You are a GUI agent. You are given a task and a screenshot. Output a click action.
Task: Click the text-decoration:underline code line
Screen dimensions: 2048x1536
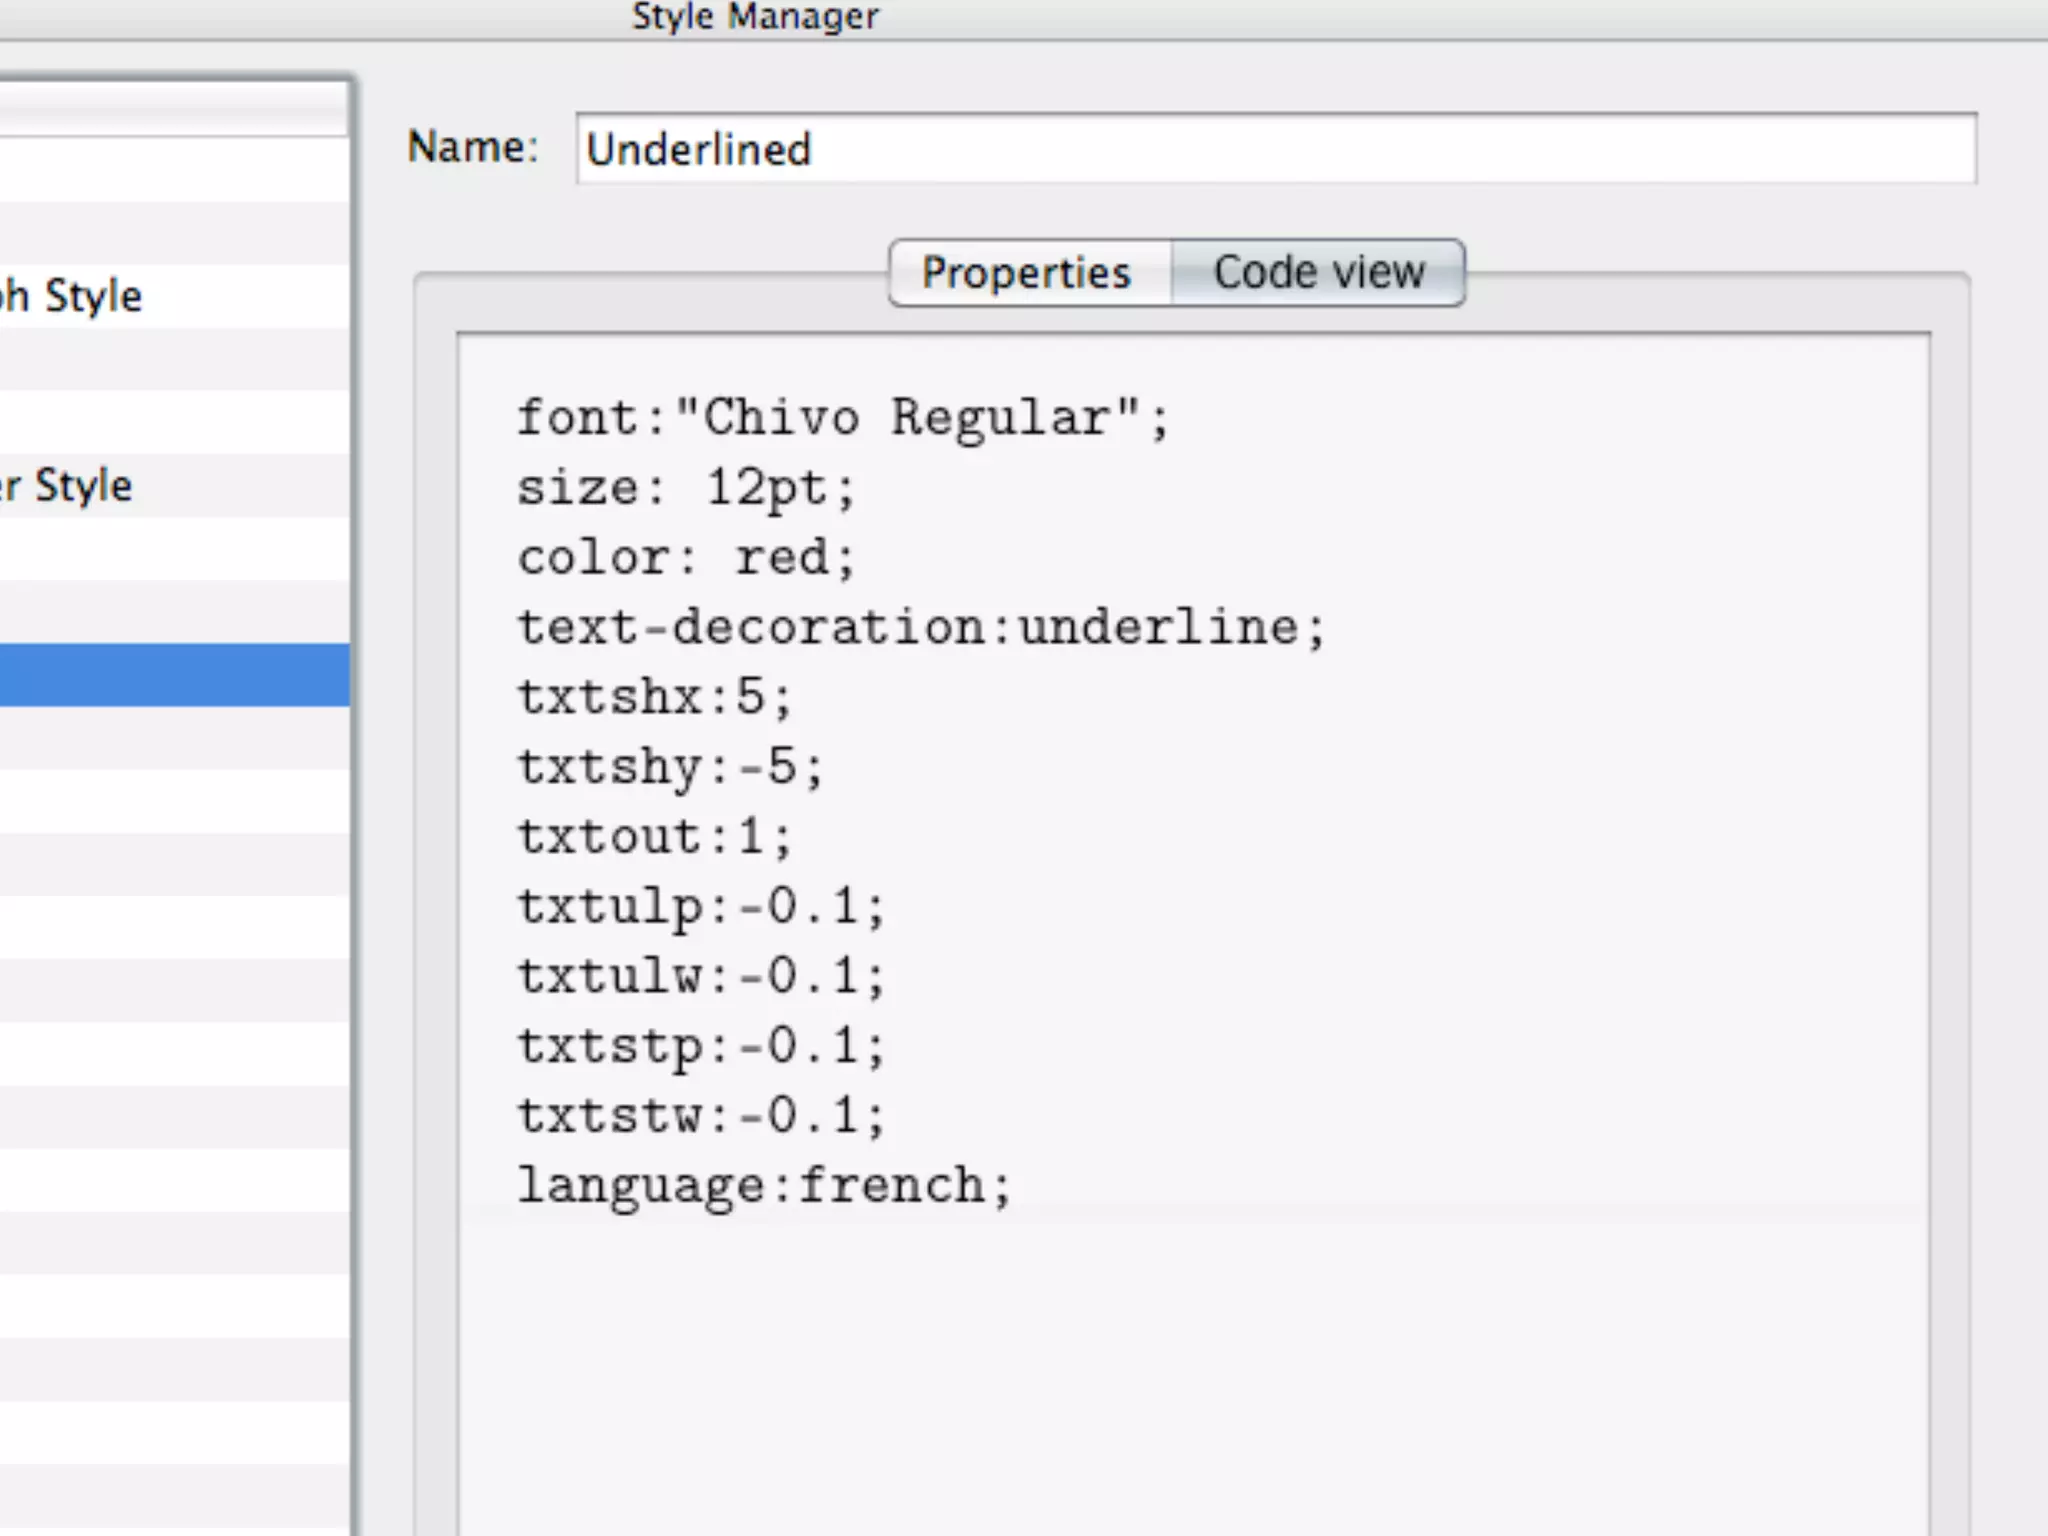[x=920, y=627]
